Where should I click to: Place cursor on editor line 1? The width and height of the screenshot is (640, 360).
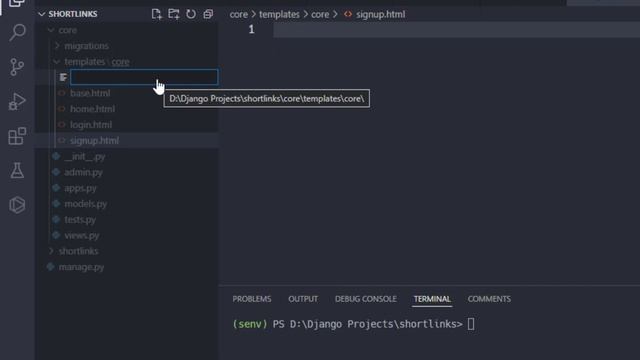(x=456, y=30)
